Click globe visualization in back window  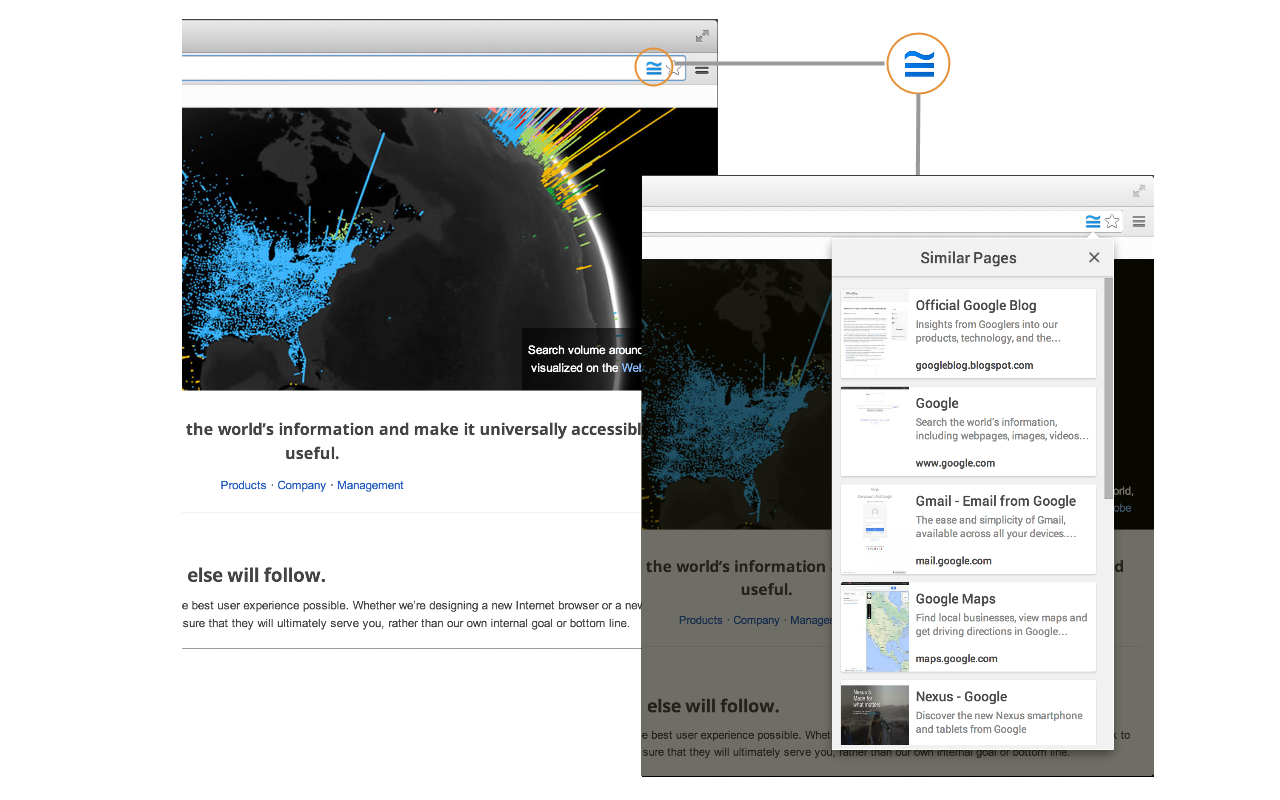(x=449, y=249)
